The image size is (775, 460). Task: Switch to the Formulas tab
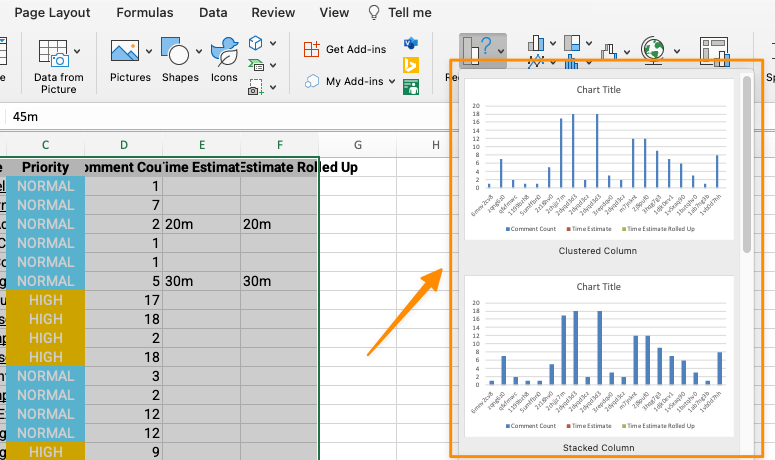[144, 13]
